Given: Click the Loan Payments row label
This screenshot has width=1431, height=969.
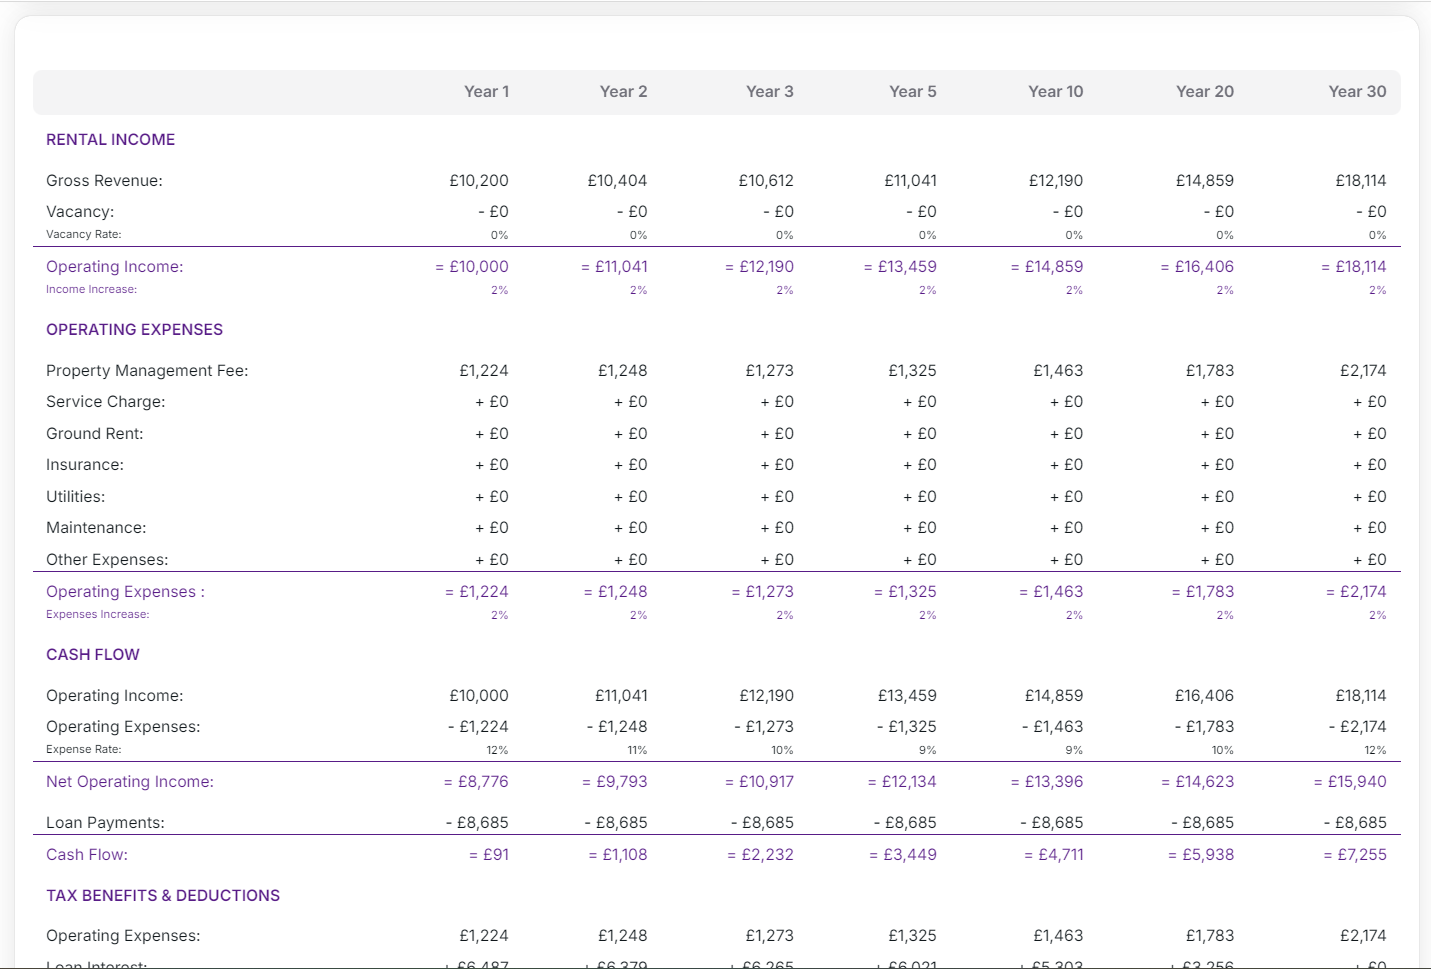Looking at the screenshot, I should point(105,823).
